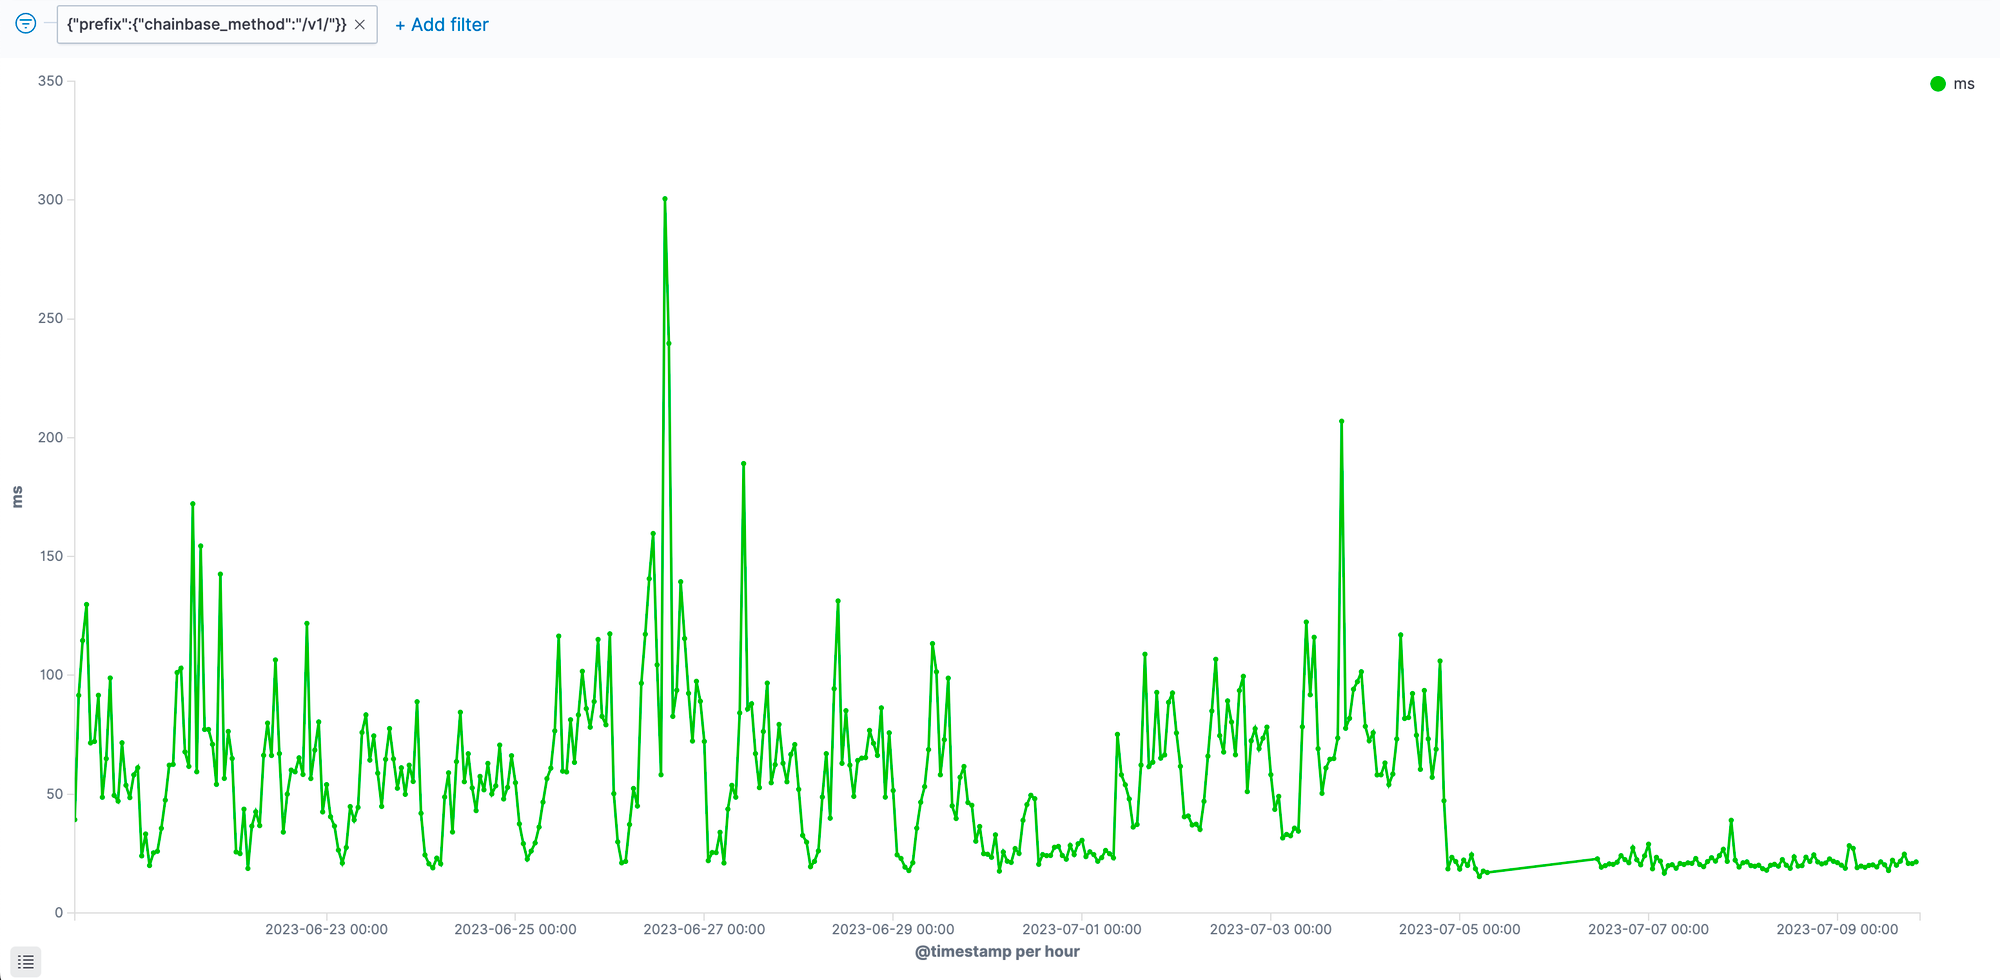Click the 200 y-axis value
Viewport: 2000px width, 980px height.
point(50,437)
